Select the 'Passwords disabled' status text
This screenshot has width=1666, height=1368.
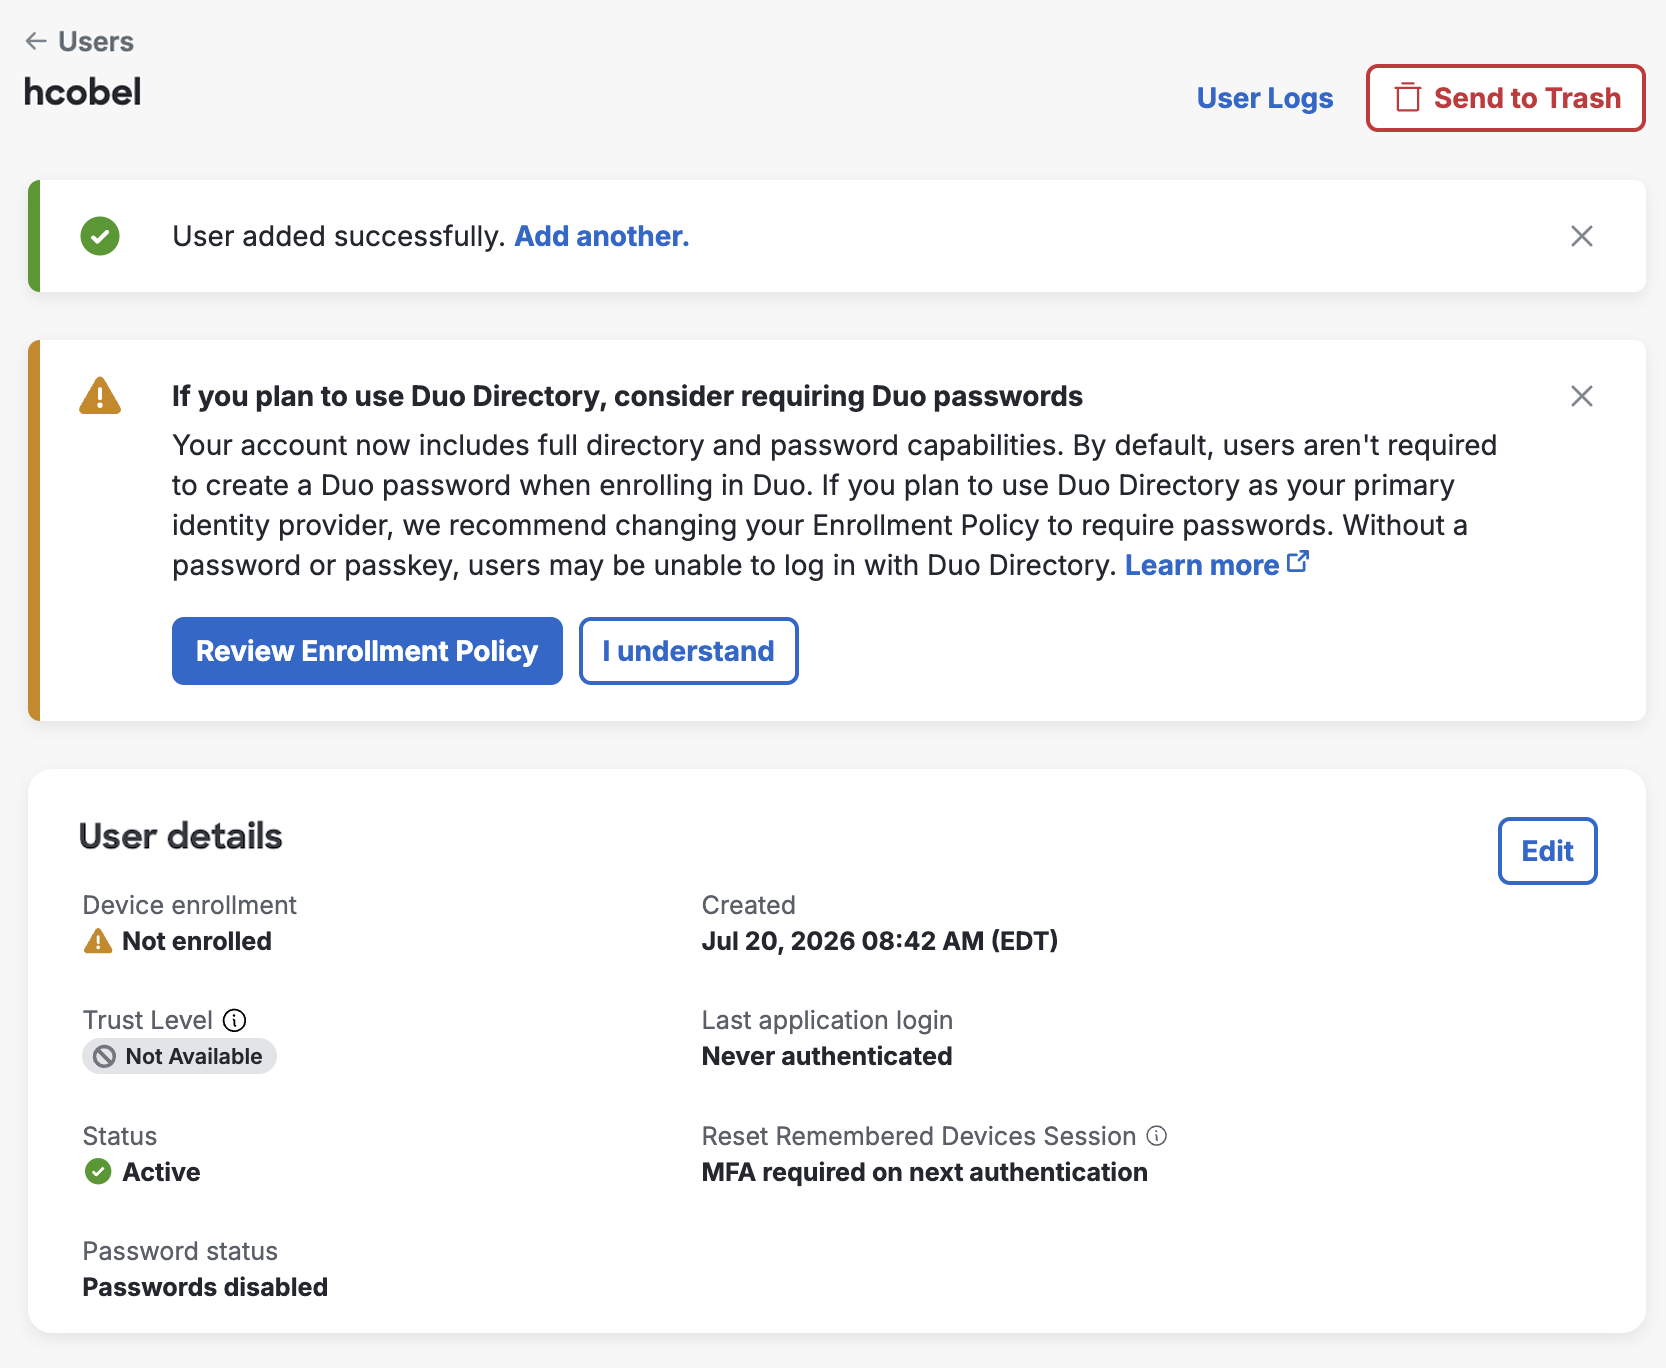205,1287
